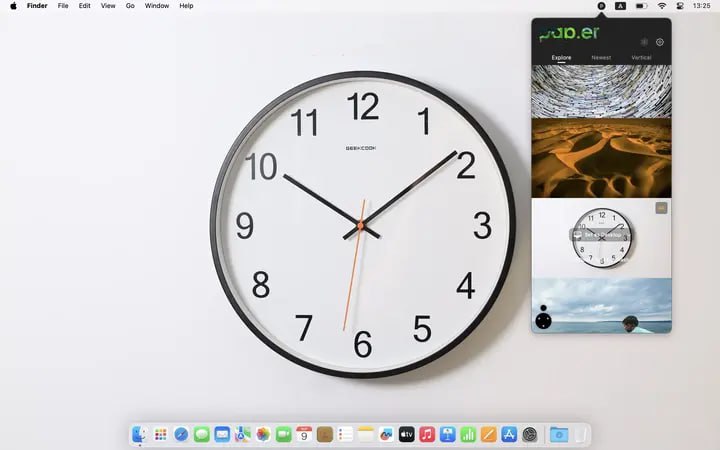Open the Trash in the Dock
This screenshot has height=450, width=720.
coord(580,434)
